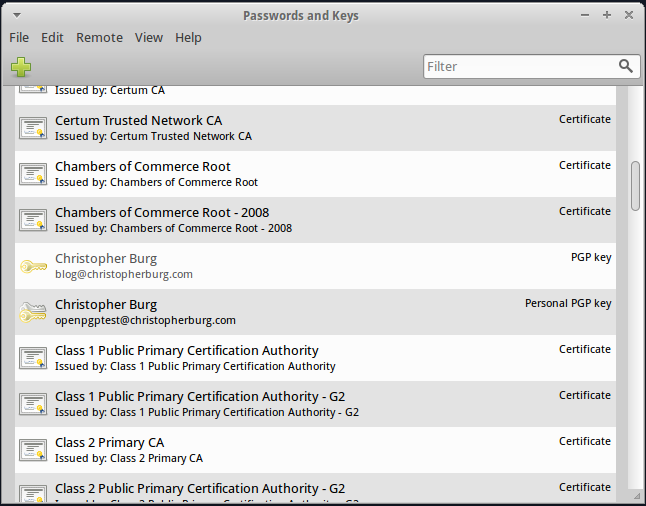This screenshot has height=506, width=646.
Task: Click the vertical scrollbar thumb
Action: tap(635, 186)
